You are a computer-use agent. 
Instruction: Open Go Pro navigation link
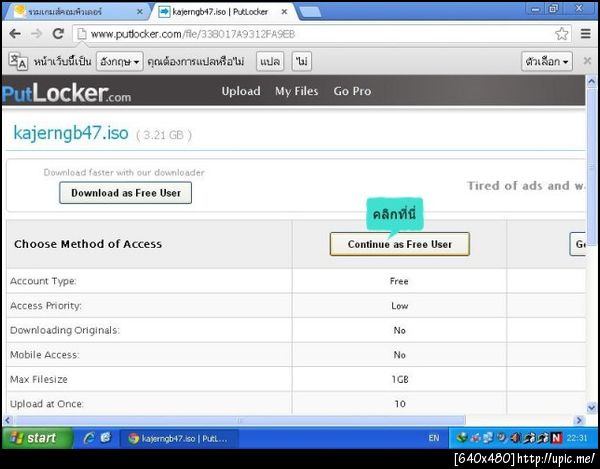352,91
